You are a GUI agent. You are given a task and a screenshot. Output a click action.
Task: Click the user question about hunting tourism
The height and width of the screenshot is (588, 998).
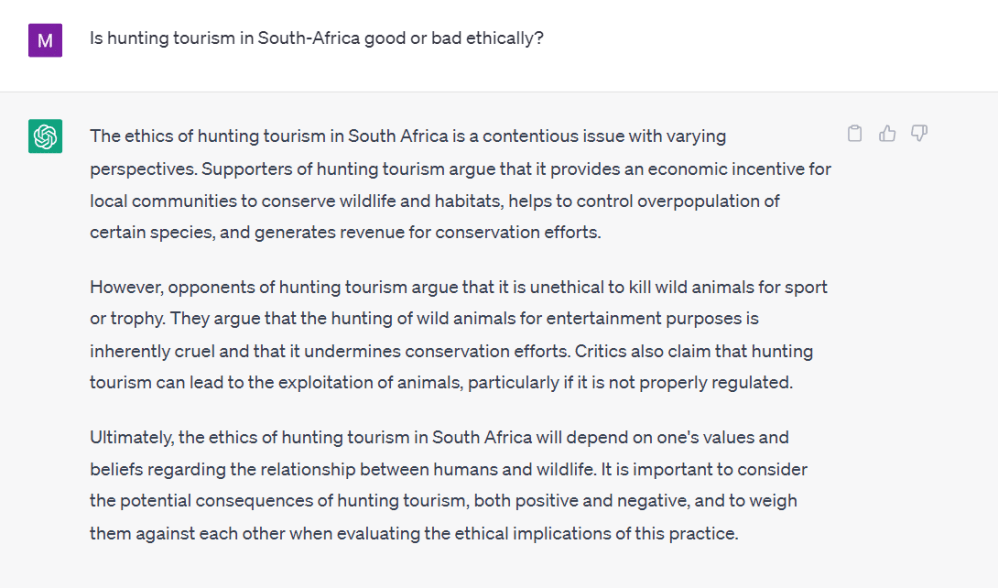click(316, 39)
